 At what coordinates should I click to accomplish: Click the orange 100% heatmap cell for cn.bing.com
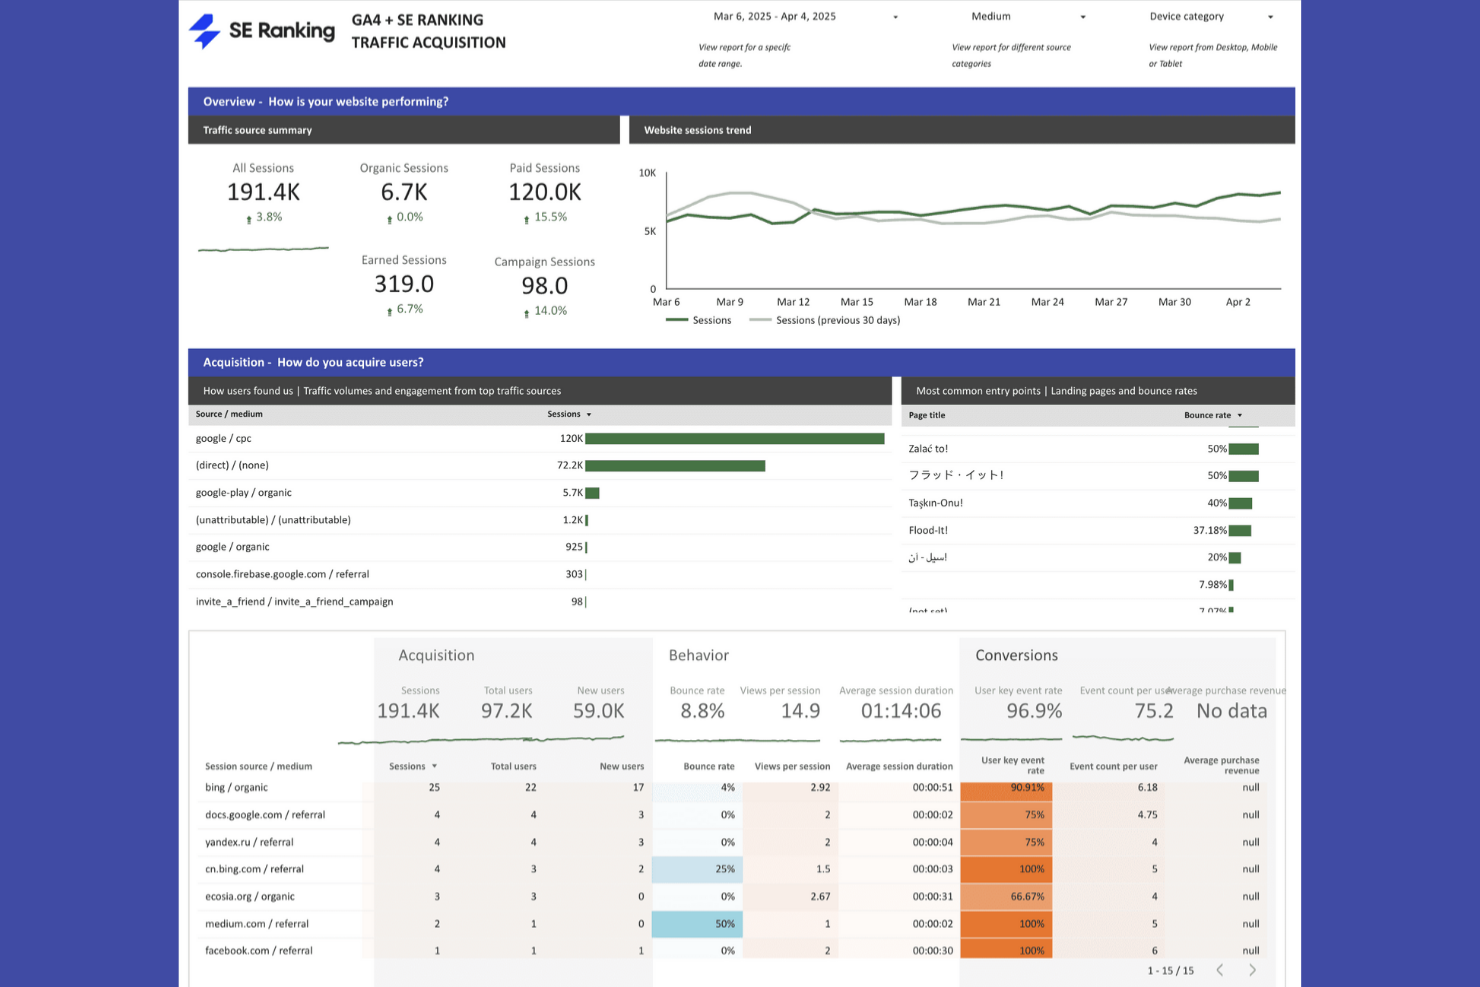click(1006, 869)
